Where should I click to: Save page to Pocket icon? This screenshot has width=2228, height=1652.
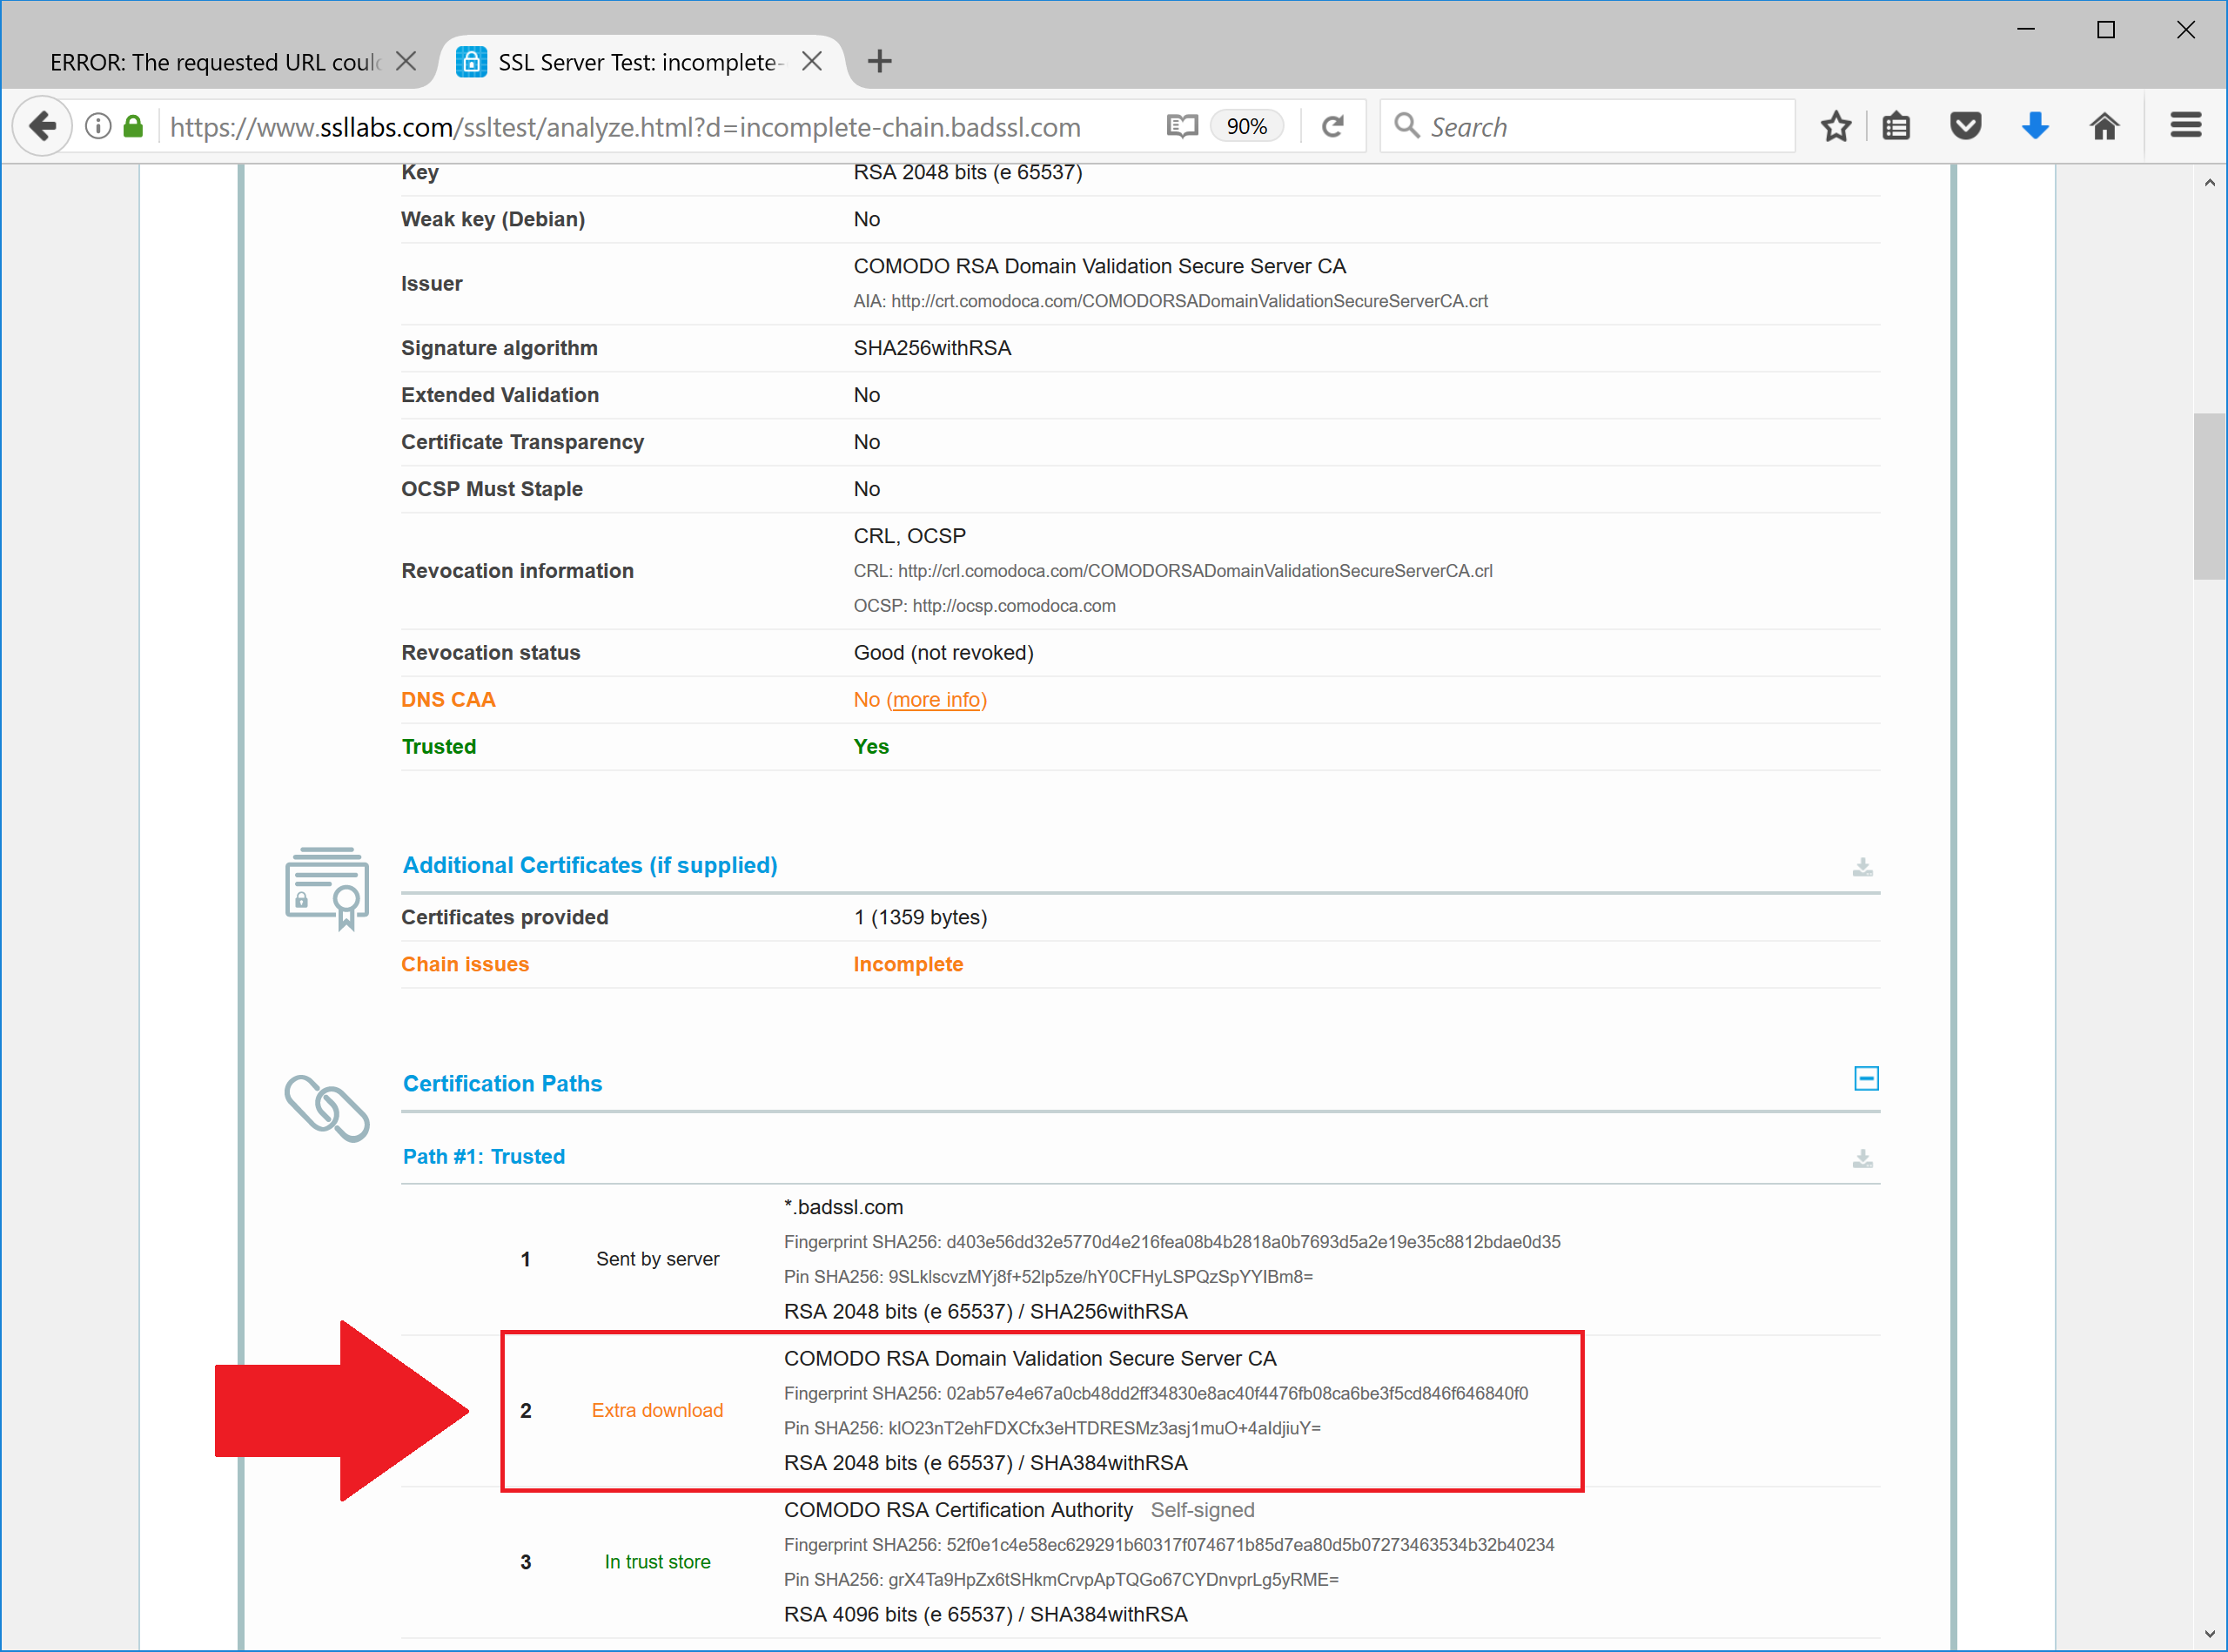(1966, 126)
